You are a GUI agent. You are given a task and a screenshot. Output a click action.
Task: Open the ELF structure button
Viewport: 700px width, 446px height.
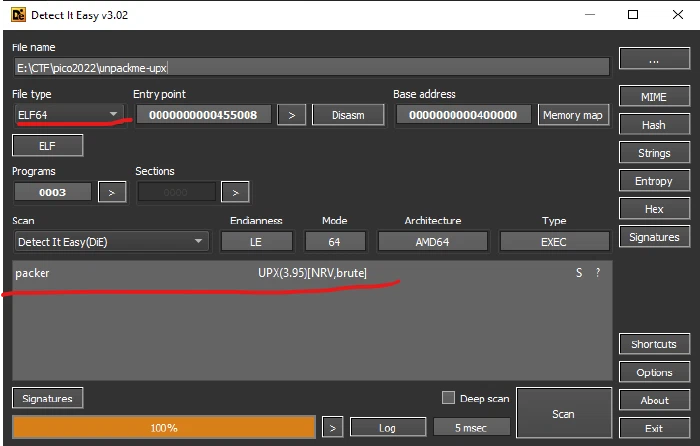(x=47, y=146)
